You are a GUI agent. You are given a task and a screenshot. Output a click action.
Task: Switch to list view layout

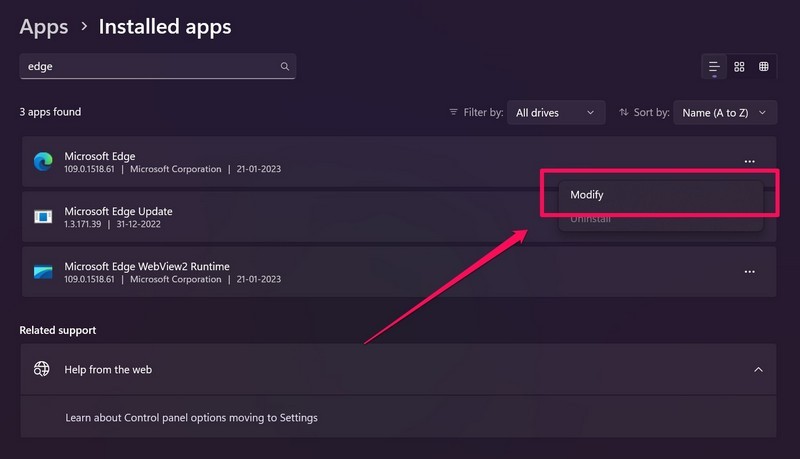coord(714,67)
